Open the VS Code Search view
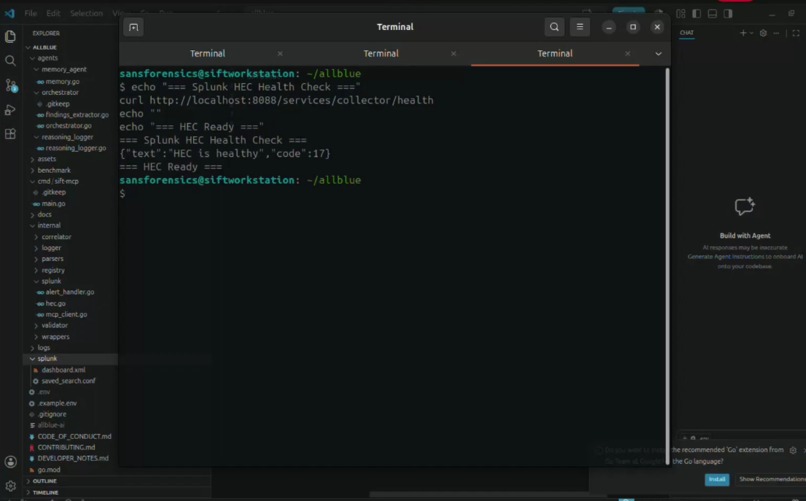Viewport: 806px width, 501px height. point(10,61)
